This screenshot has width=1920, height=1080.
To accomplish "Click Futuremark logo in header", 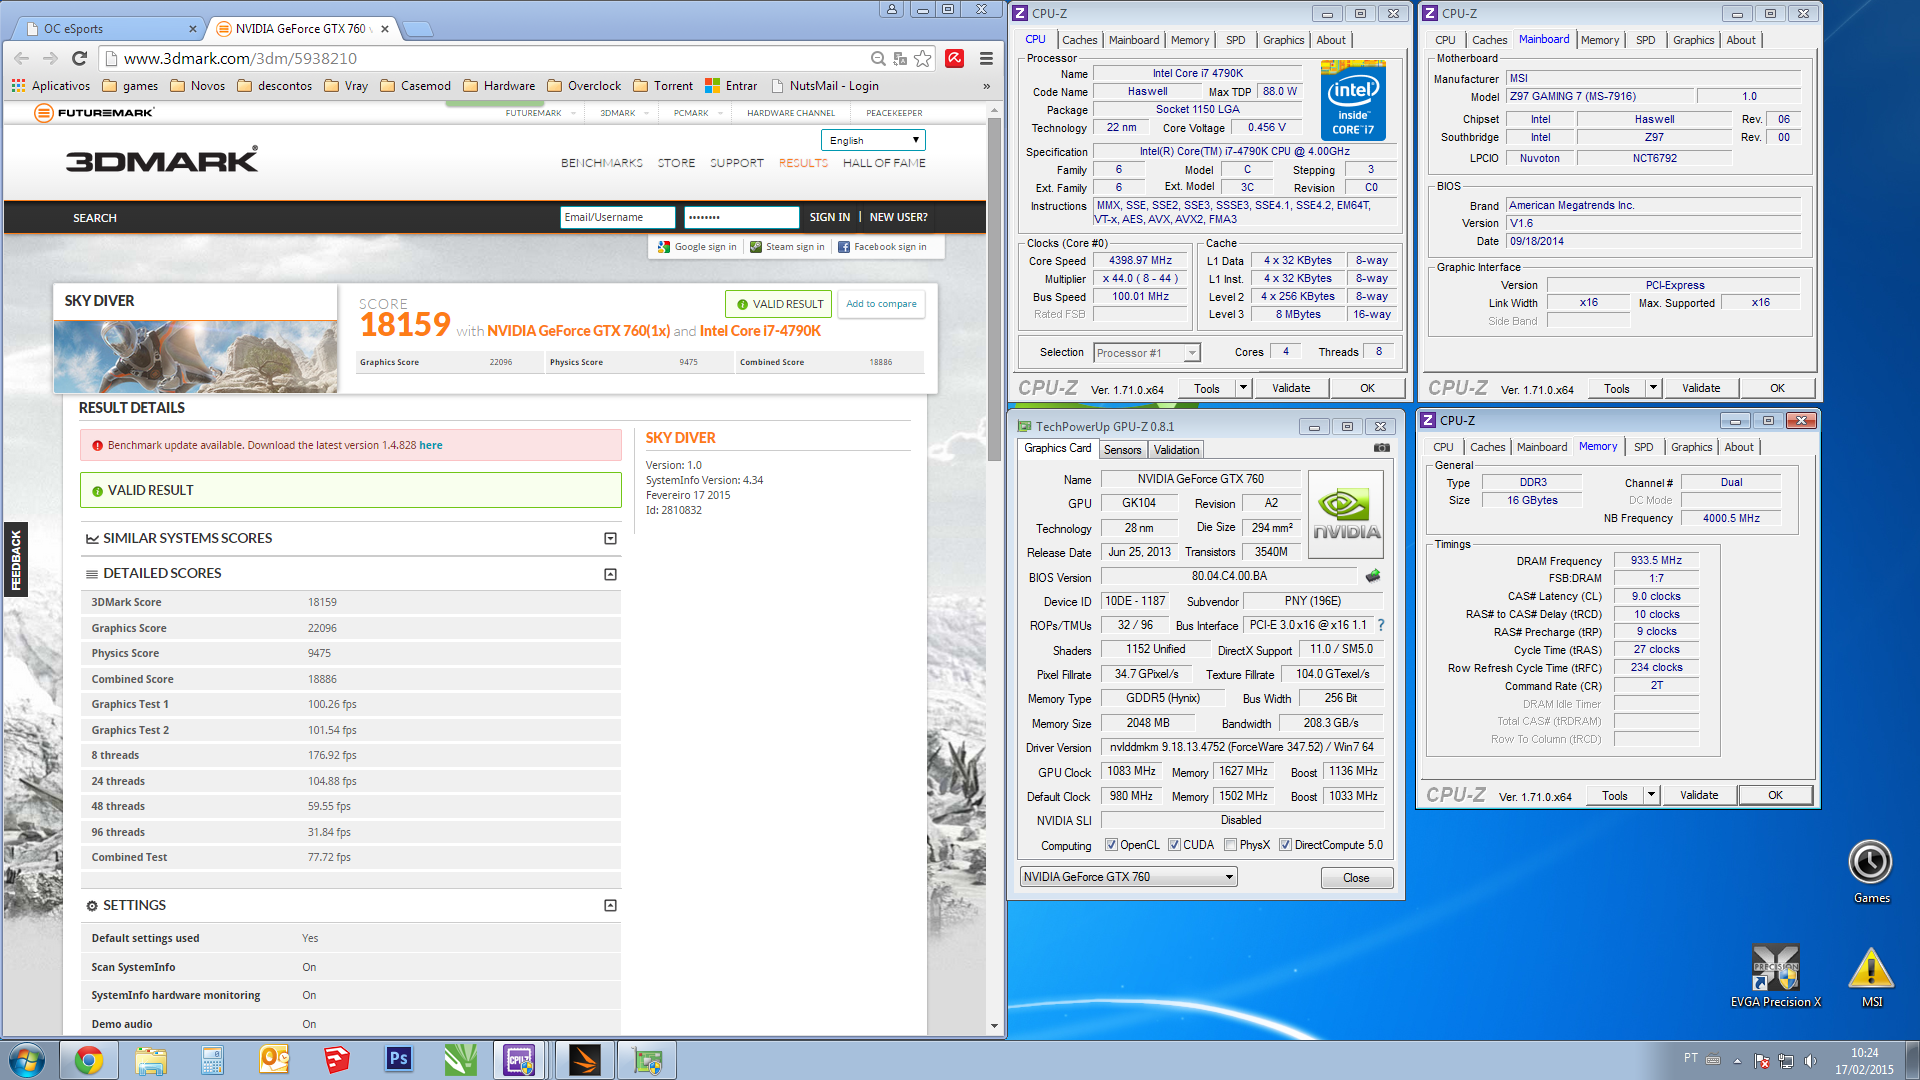I will (x=95, y=112).
